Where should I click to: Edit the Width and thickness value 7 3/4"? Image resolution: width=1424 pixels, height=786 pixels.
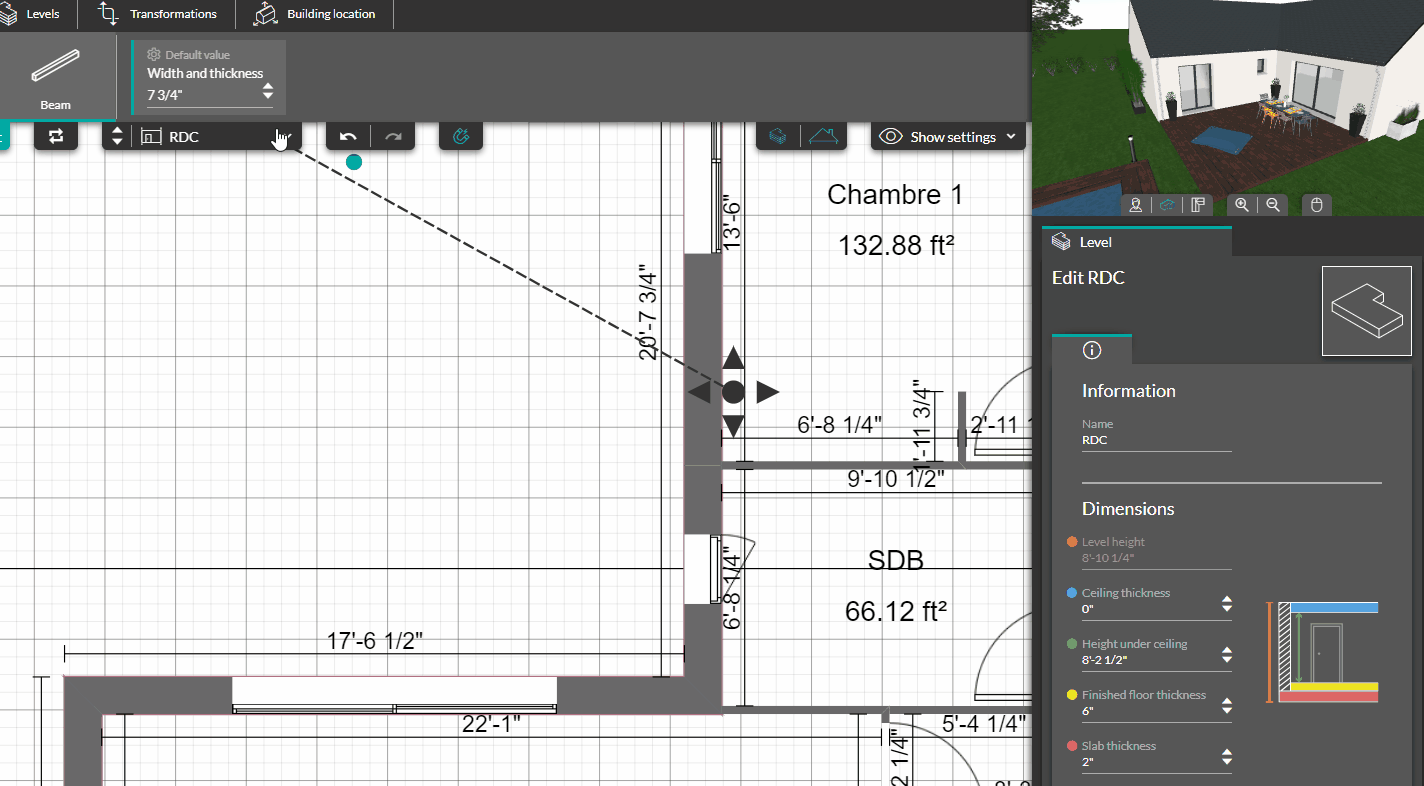pyautogui.click(x=202, y=95)
